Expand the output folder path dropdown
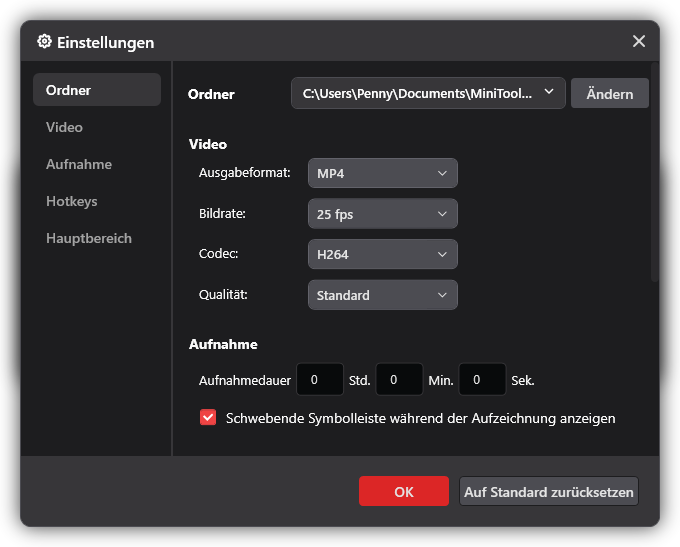Image resolution: width=680 pixels, height=547 pixels. coord(428,93)
